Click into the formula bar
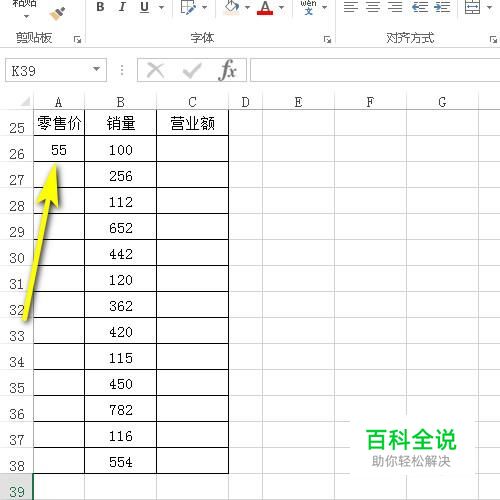Screen dimensions: 500x500 click(x=375, y=70)
